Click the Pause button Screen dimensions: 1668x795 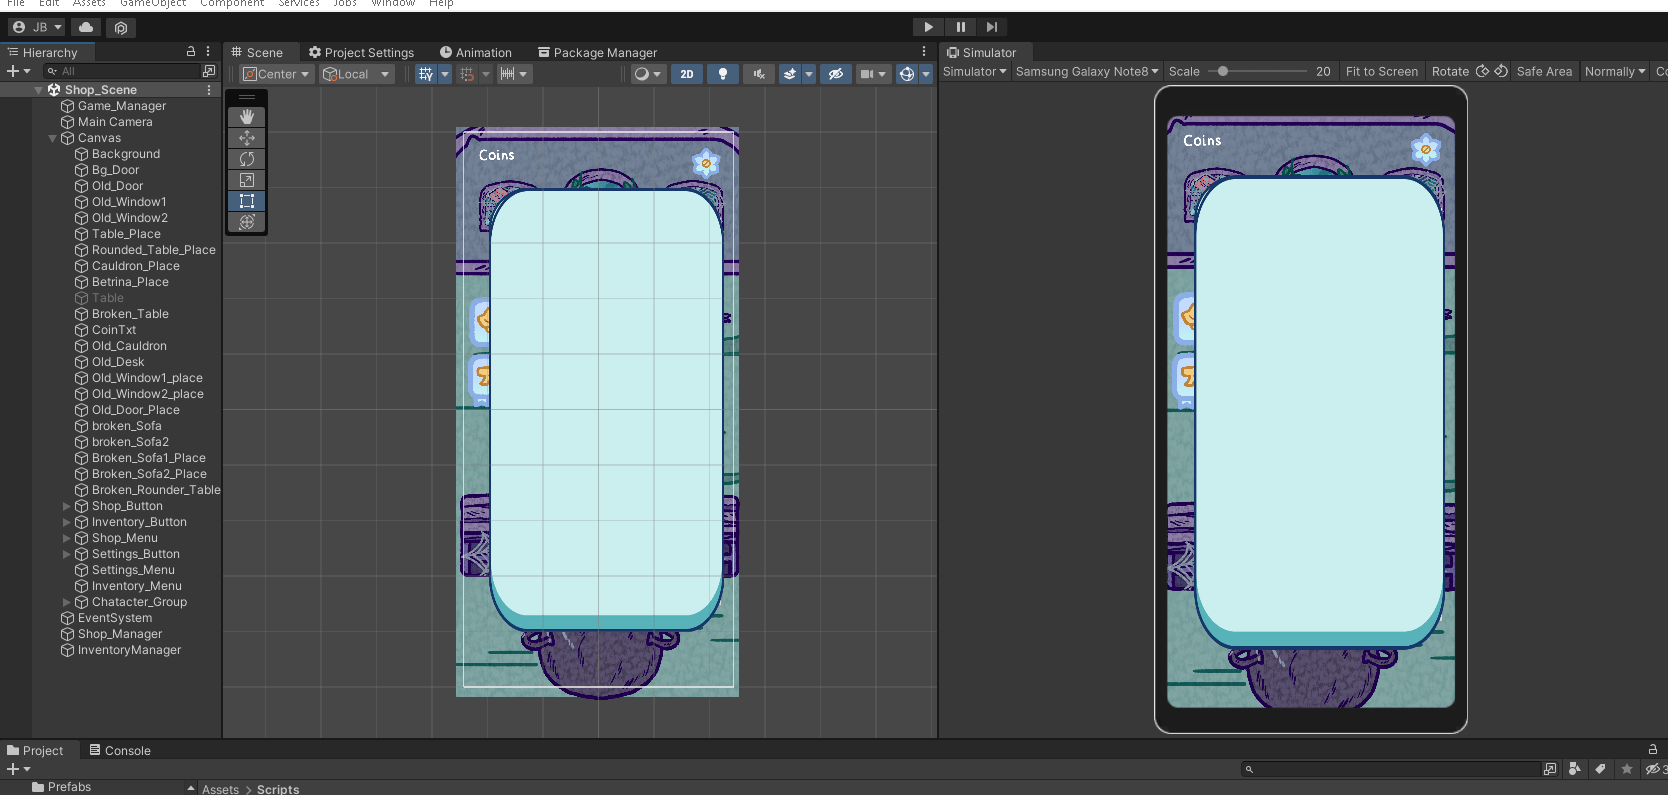960,27
